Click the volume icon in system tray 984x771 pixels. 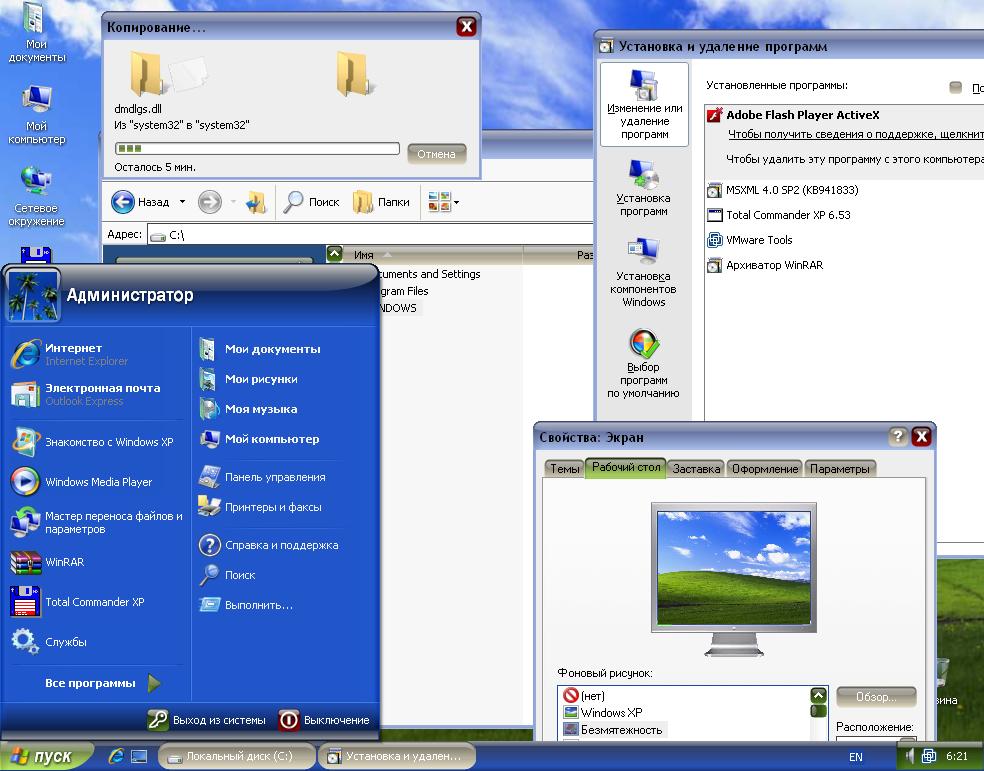point(910,757)
